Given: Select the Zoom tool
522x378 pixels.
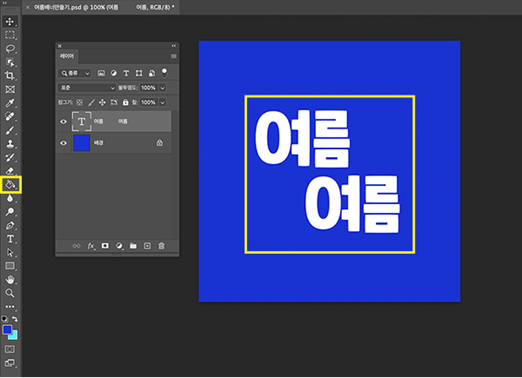Looking at the screenshot, I should [x=10, y=293].
